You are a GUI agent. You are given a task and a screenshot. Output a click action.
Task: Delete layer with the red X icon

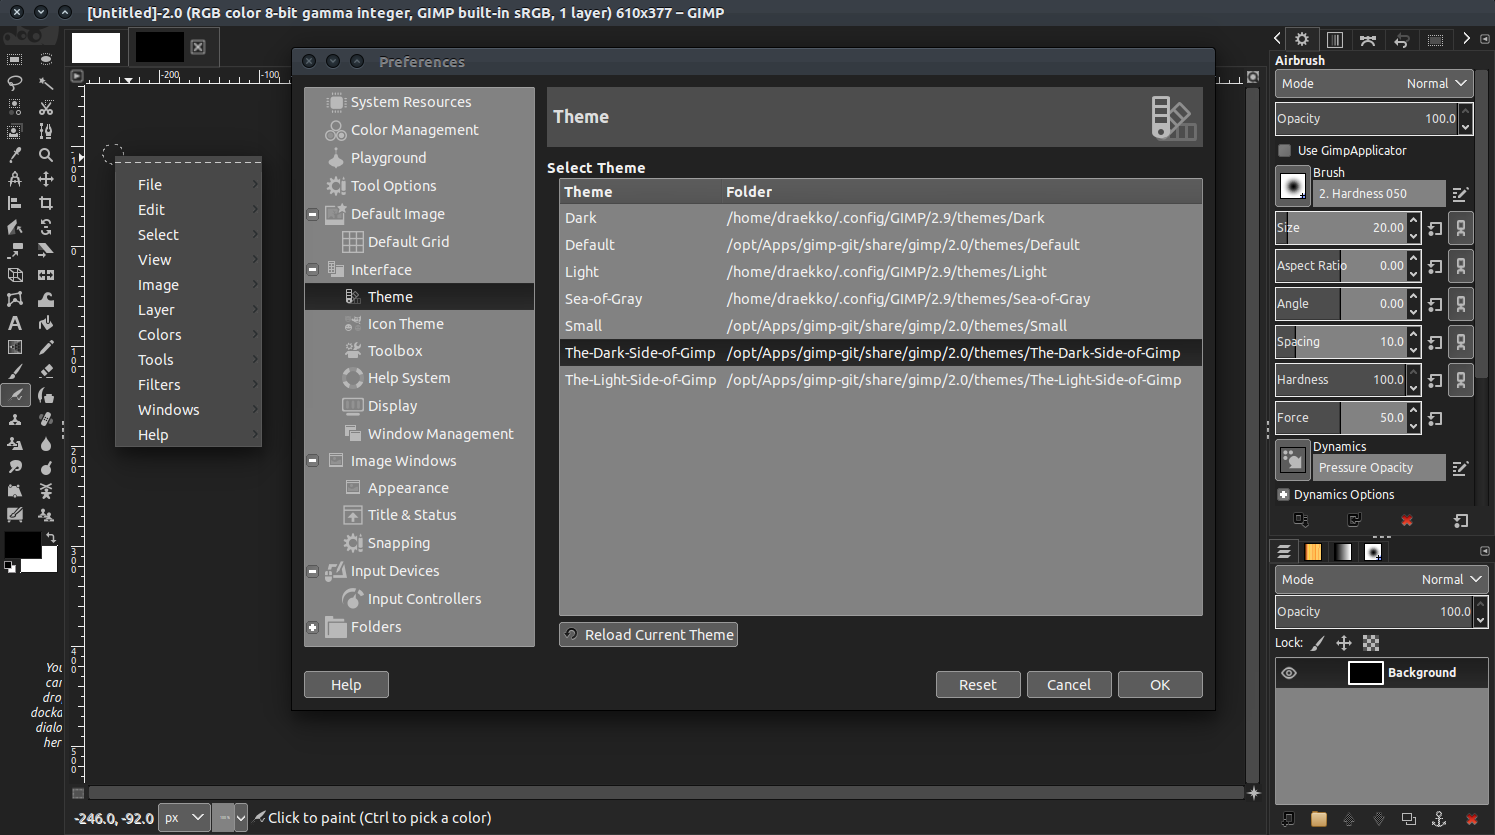(x=1471, y=819)
